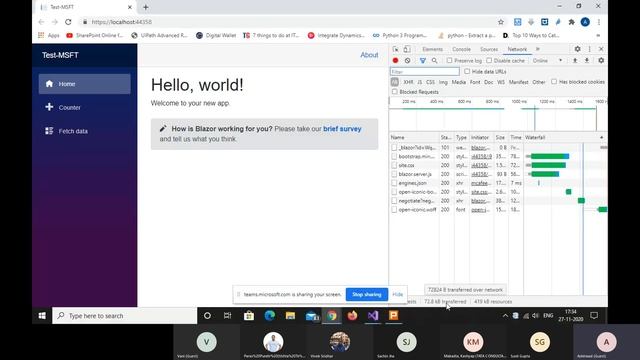This screenshot has width=640, height=360.
Task: Open DevTools settings gear beside the tabs
Action: (577, 49)
